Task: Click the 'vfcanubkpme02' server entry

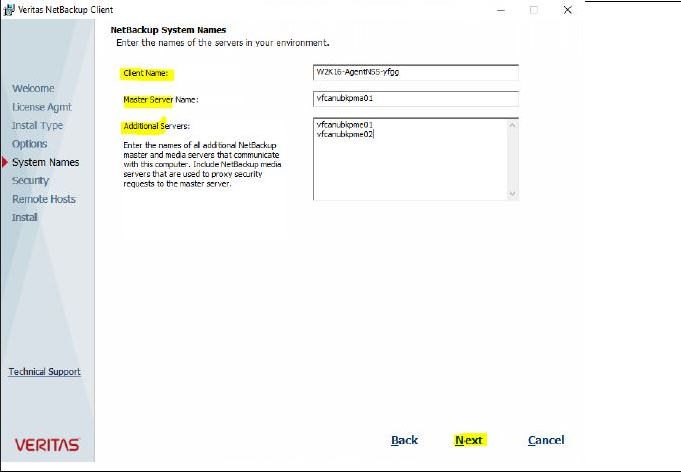Action: pos(345,134)
